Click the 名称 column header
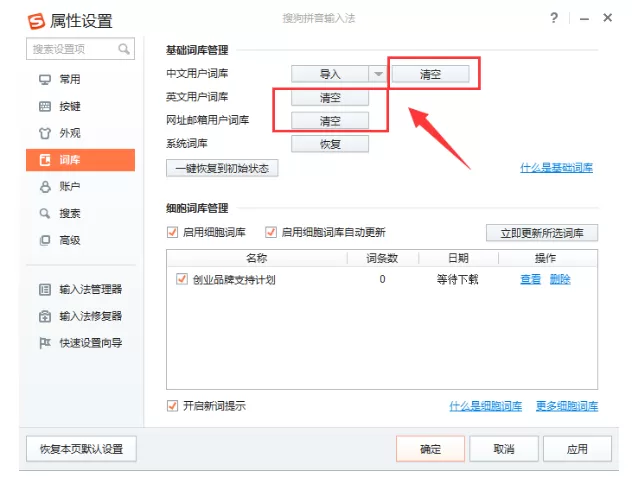Viewport: 632px width, 477px height. 257,258
